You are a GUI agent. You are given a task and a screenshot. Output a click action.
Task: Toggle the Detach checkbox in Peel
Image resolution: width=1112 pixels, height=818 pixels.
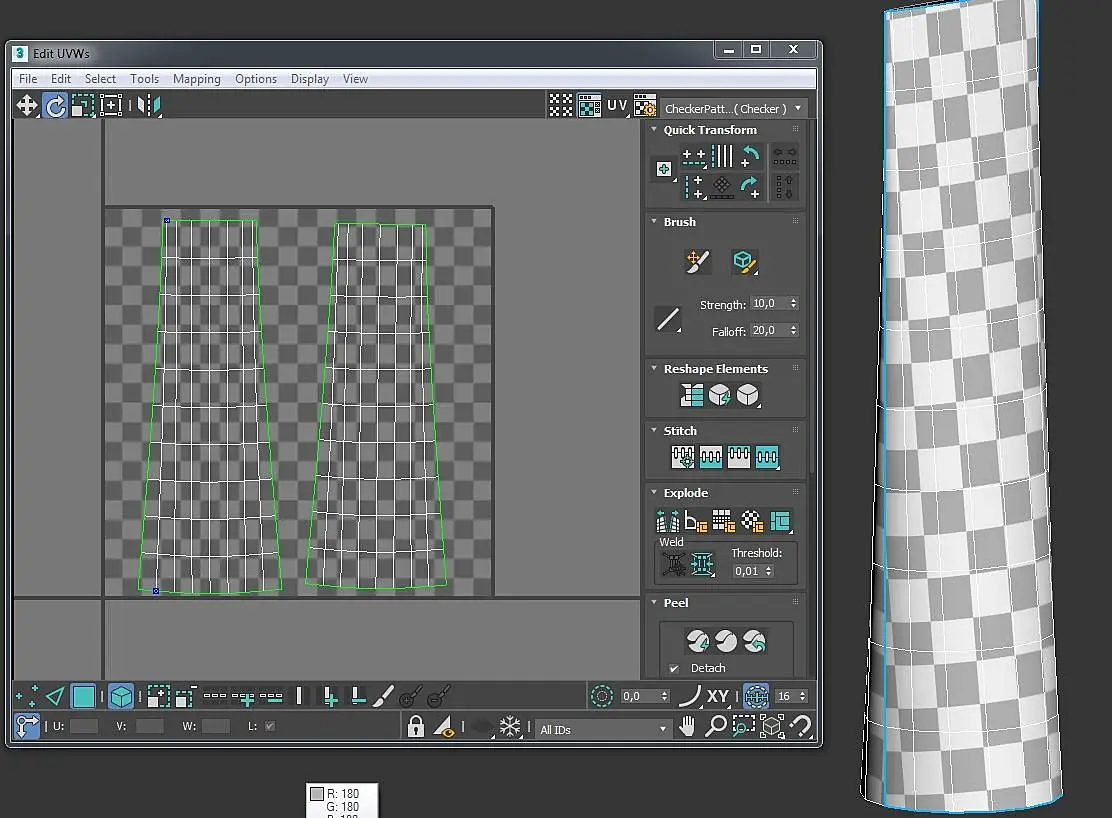coord(674,668)
